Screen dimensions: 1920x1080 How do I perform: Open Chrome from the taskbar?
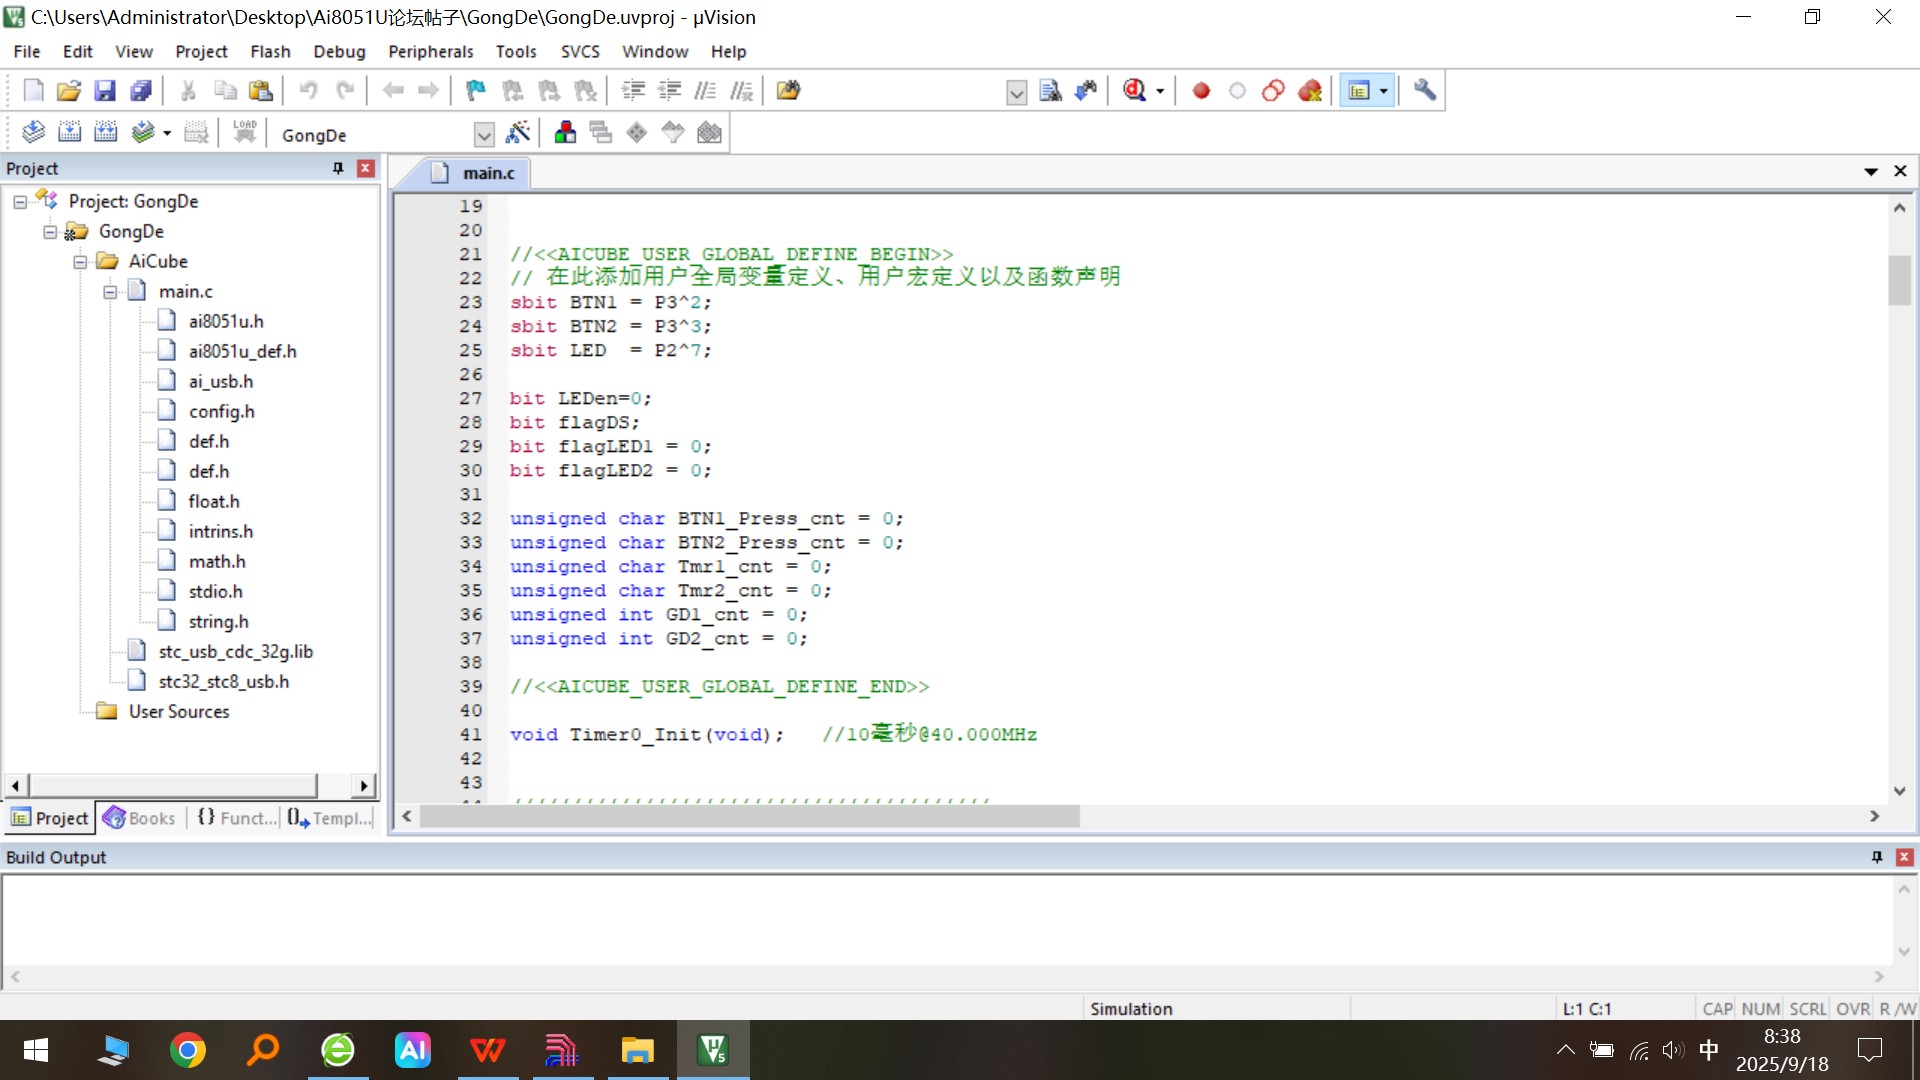pos(187,1050)
